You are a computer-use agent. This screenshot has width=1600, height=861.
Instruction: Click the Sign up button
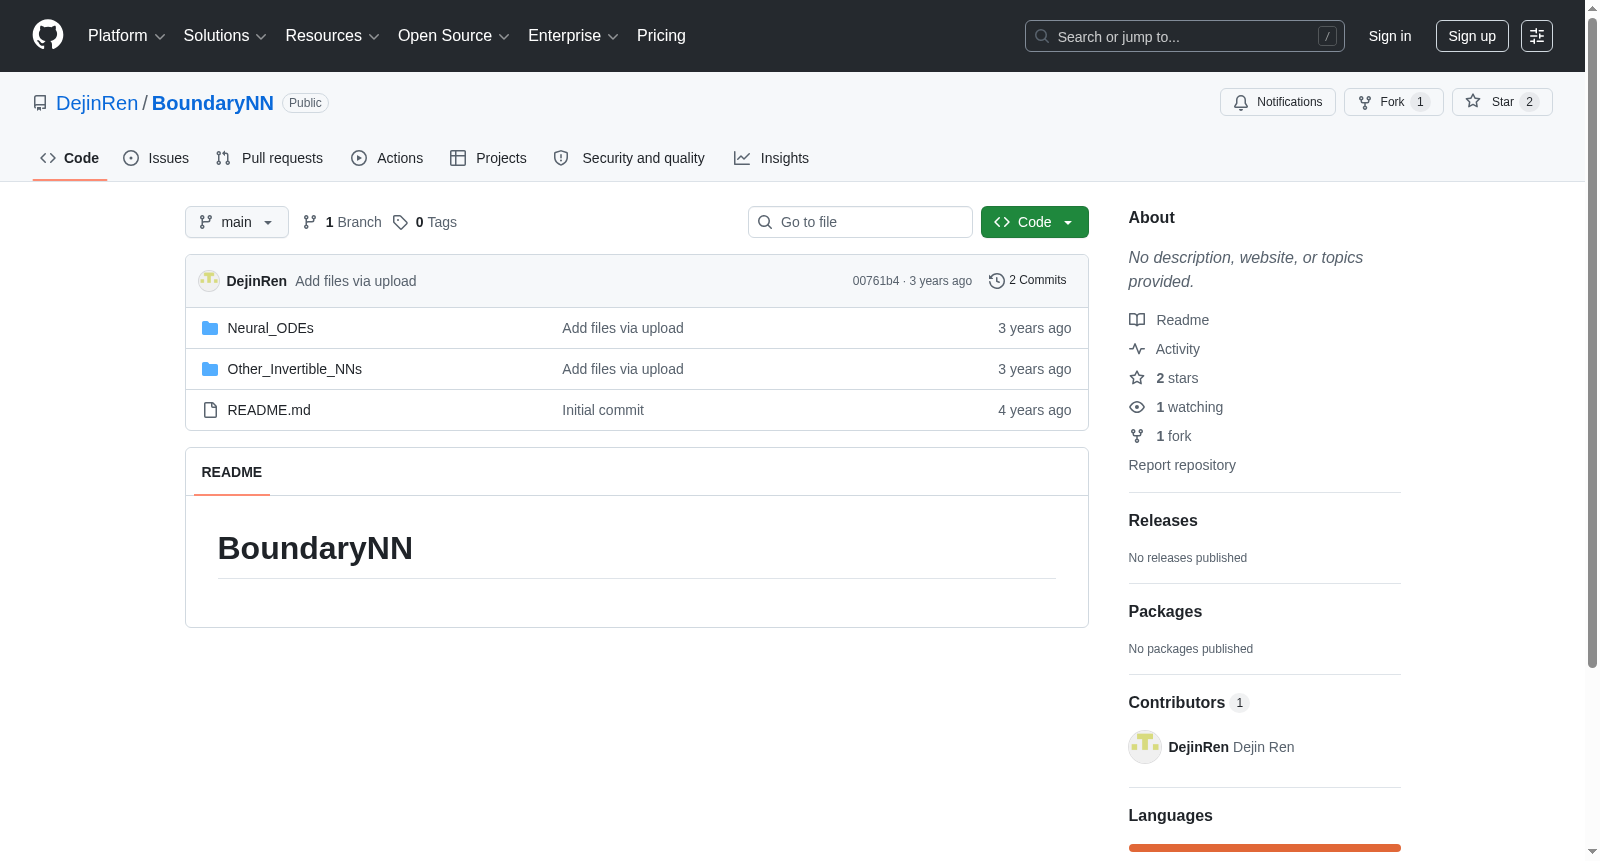pyautogui.click(x=1472, y=36)
